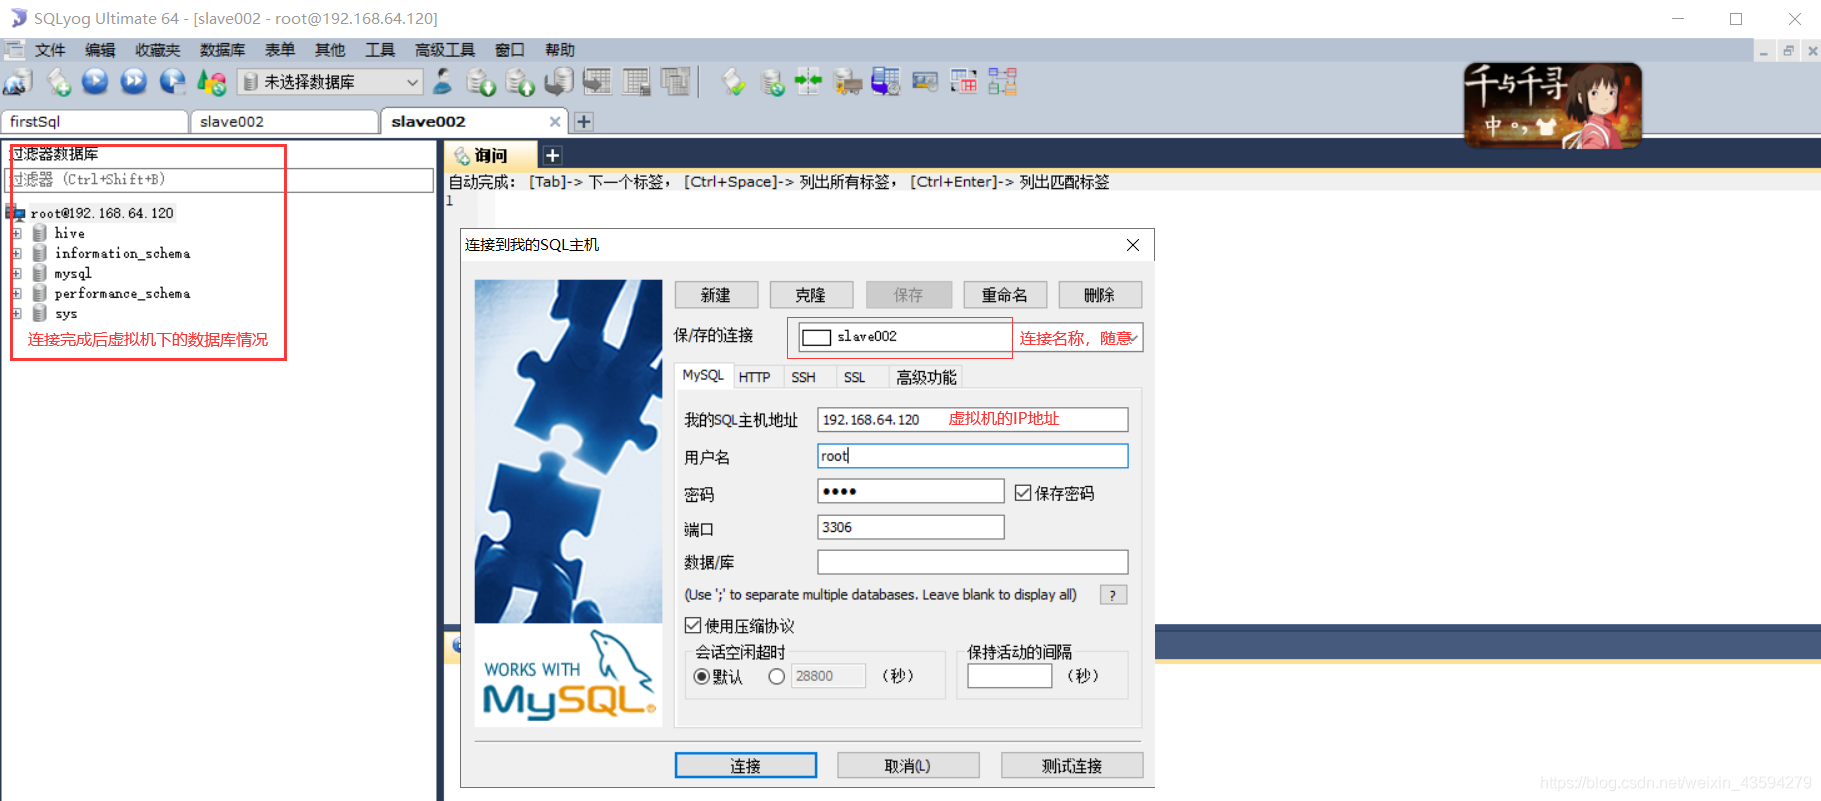Click the table icon with grey arrow

[x=597, y=82]
